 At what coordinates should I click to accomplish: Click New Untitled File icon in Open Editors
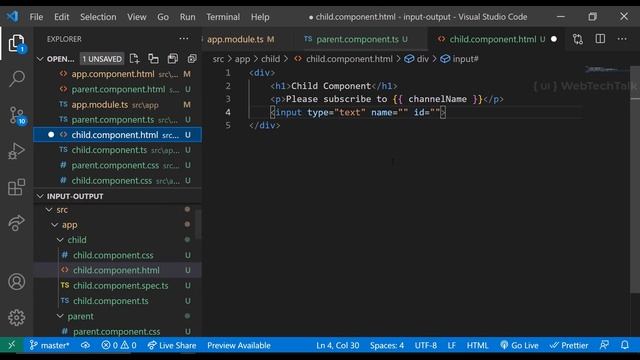tap(134, 59)
